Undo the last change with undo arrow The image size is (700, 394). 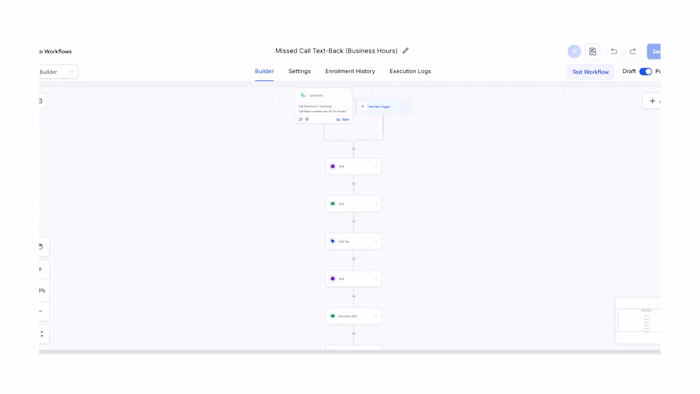click(x=614, y=51)
